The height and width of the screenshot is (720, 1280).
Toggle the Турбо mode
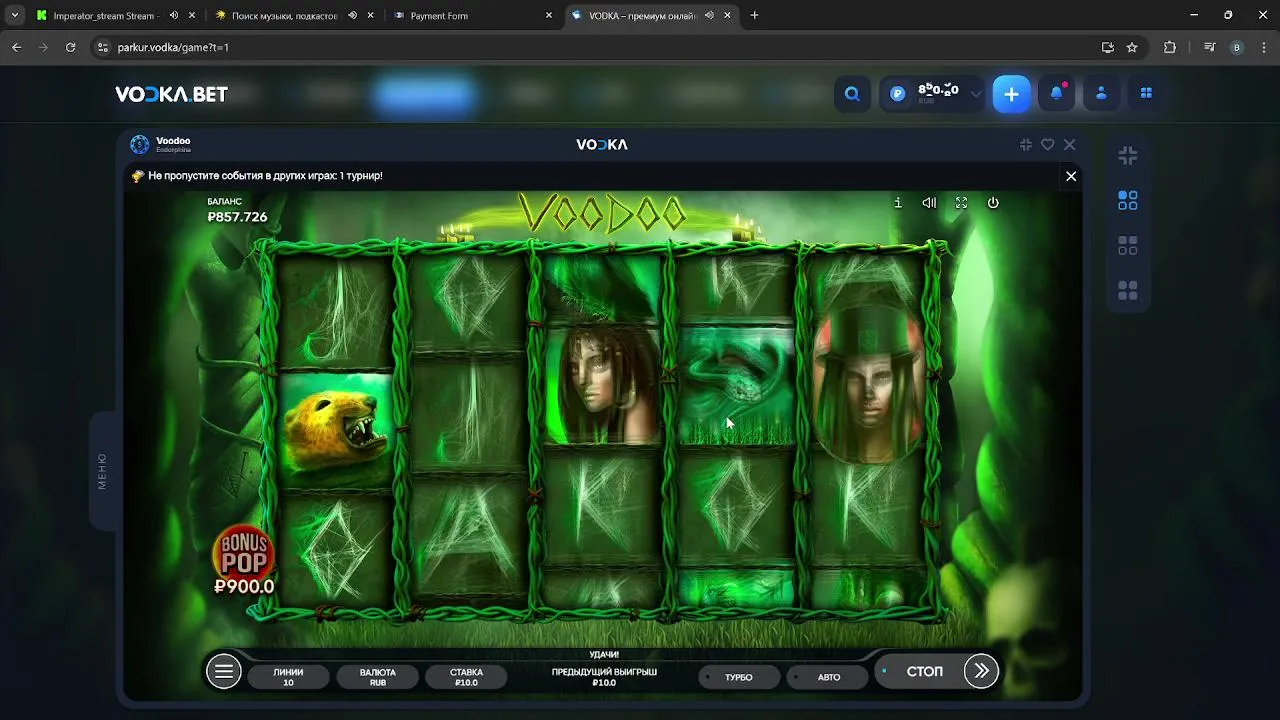click(739, 677)
